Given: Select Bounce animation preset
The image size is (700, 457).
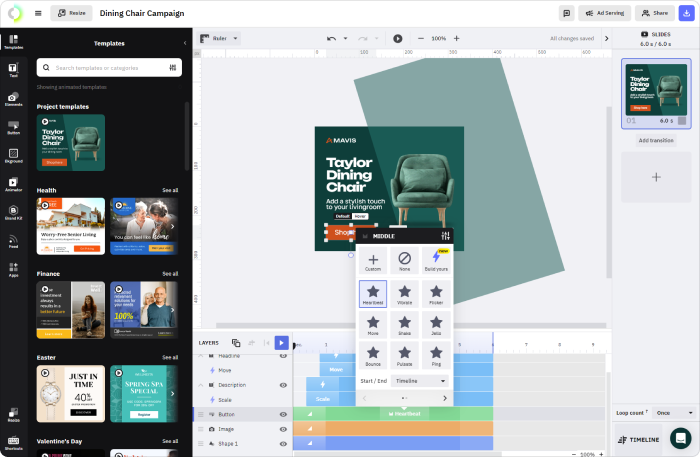Looking at the screenshot, I should (373, 355).
